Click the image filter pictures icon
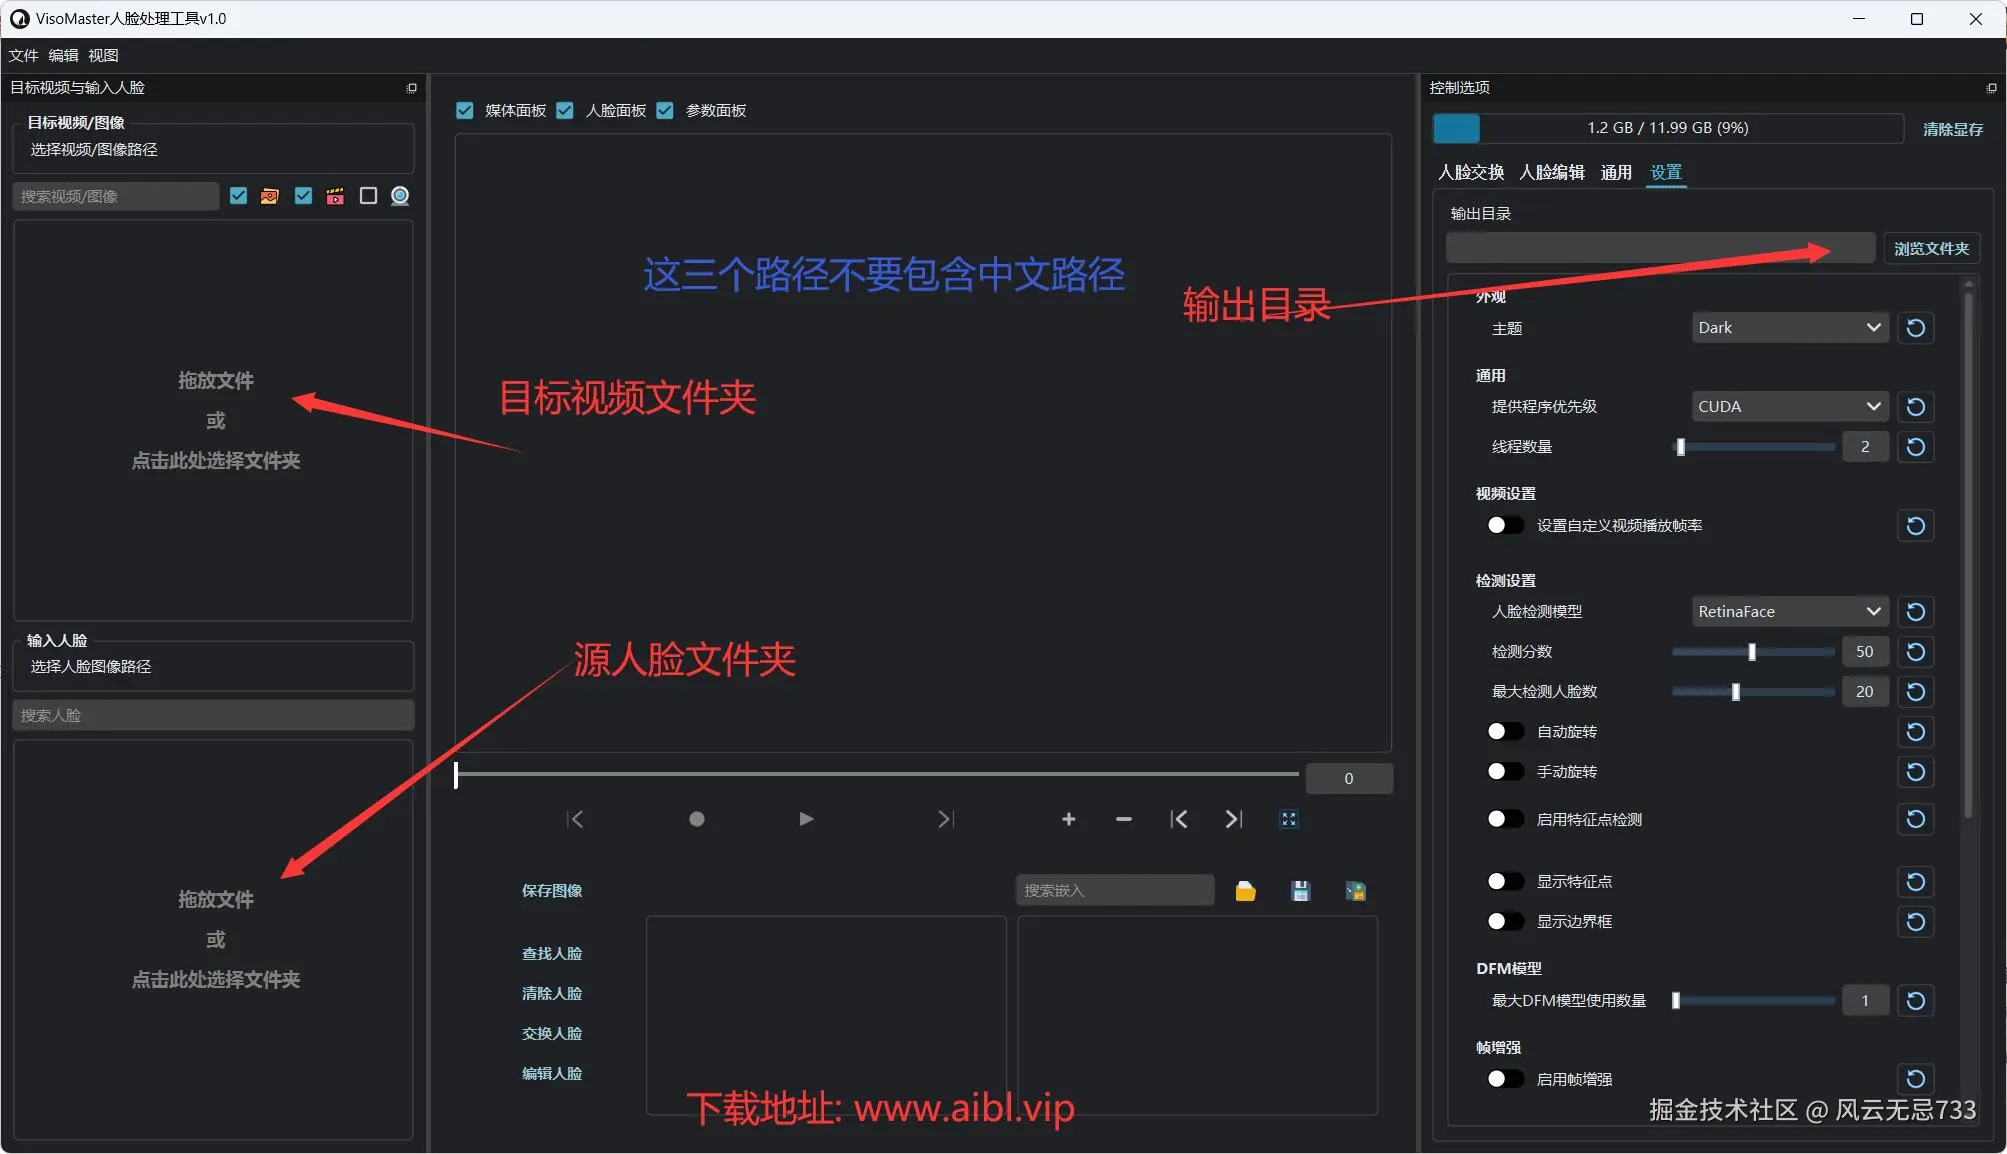Image resolution: width=2007 pixels, height=1154 pixels. (270, 196)
